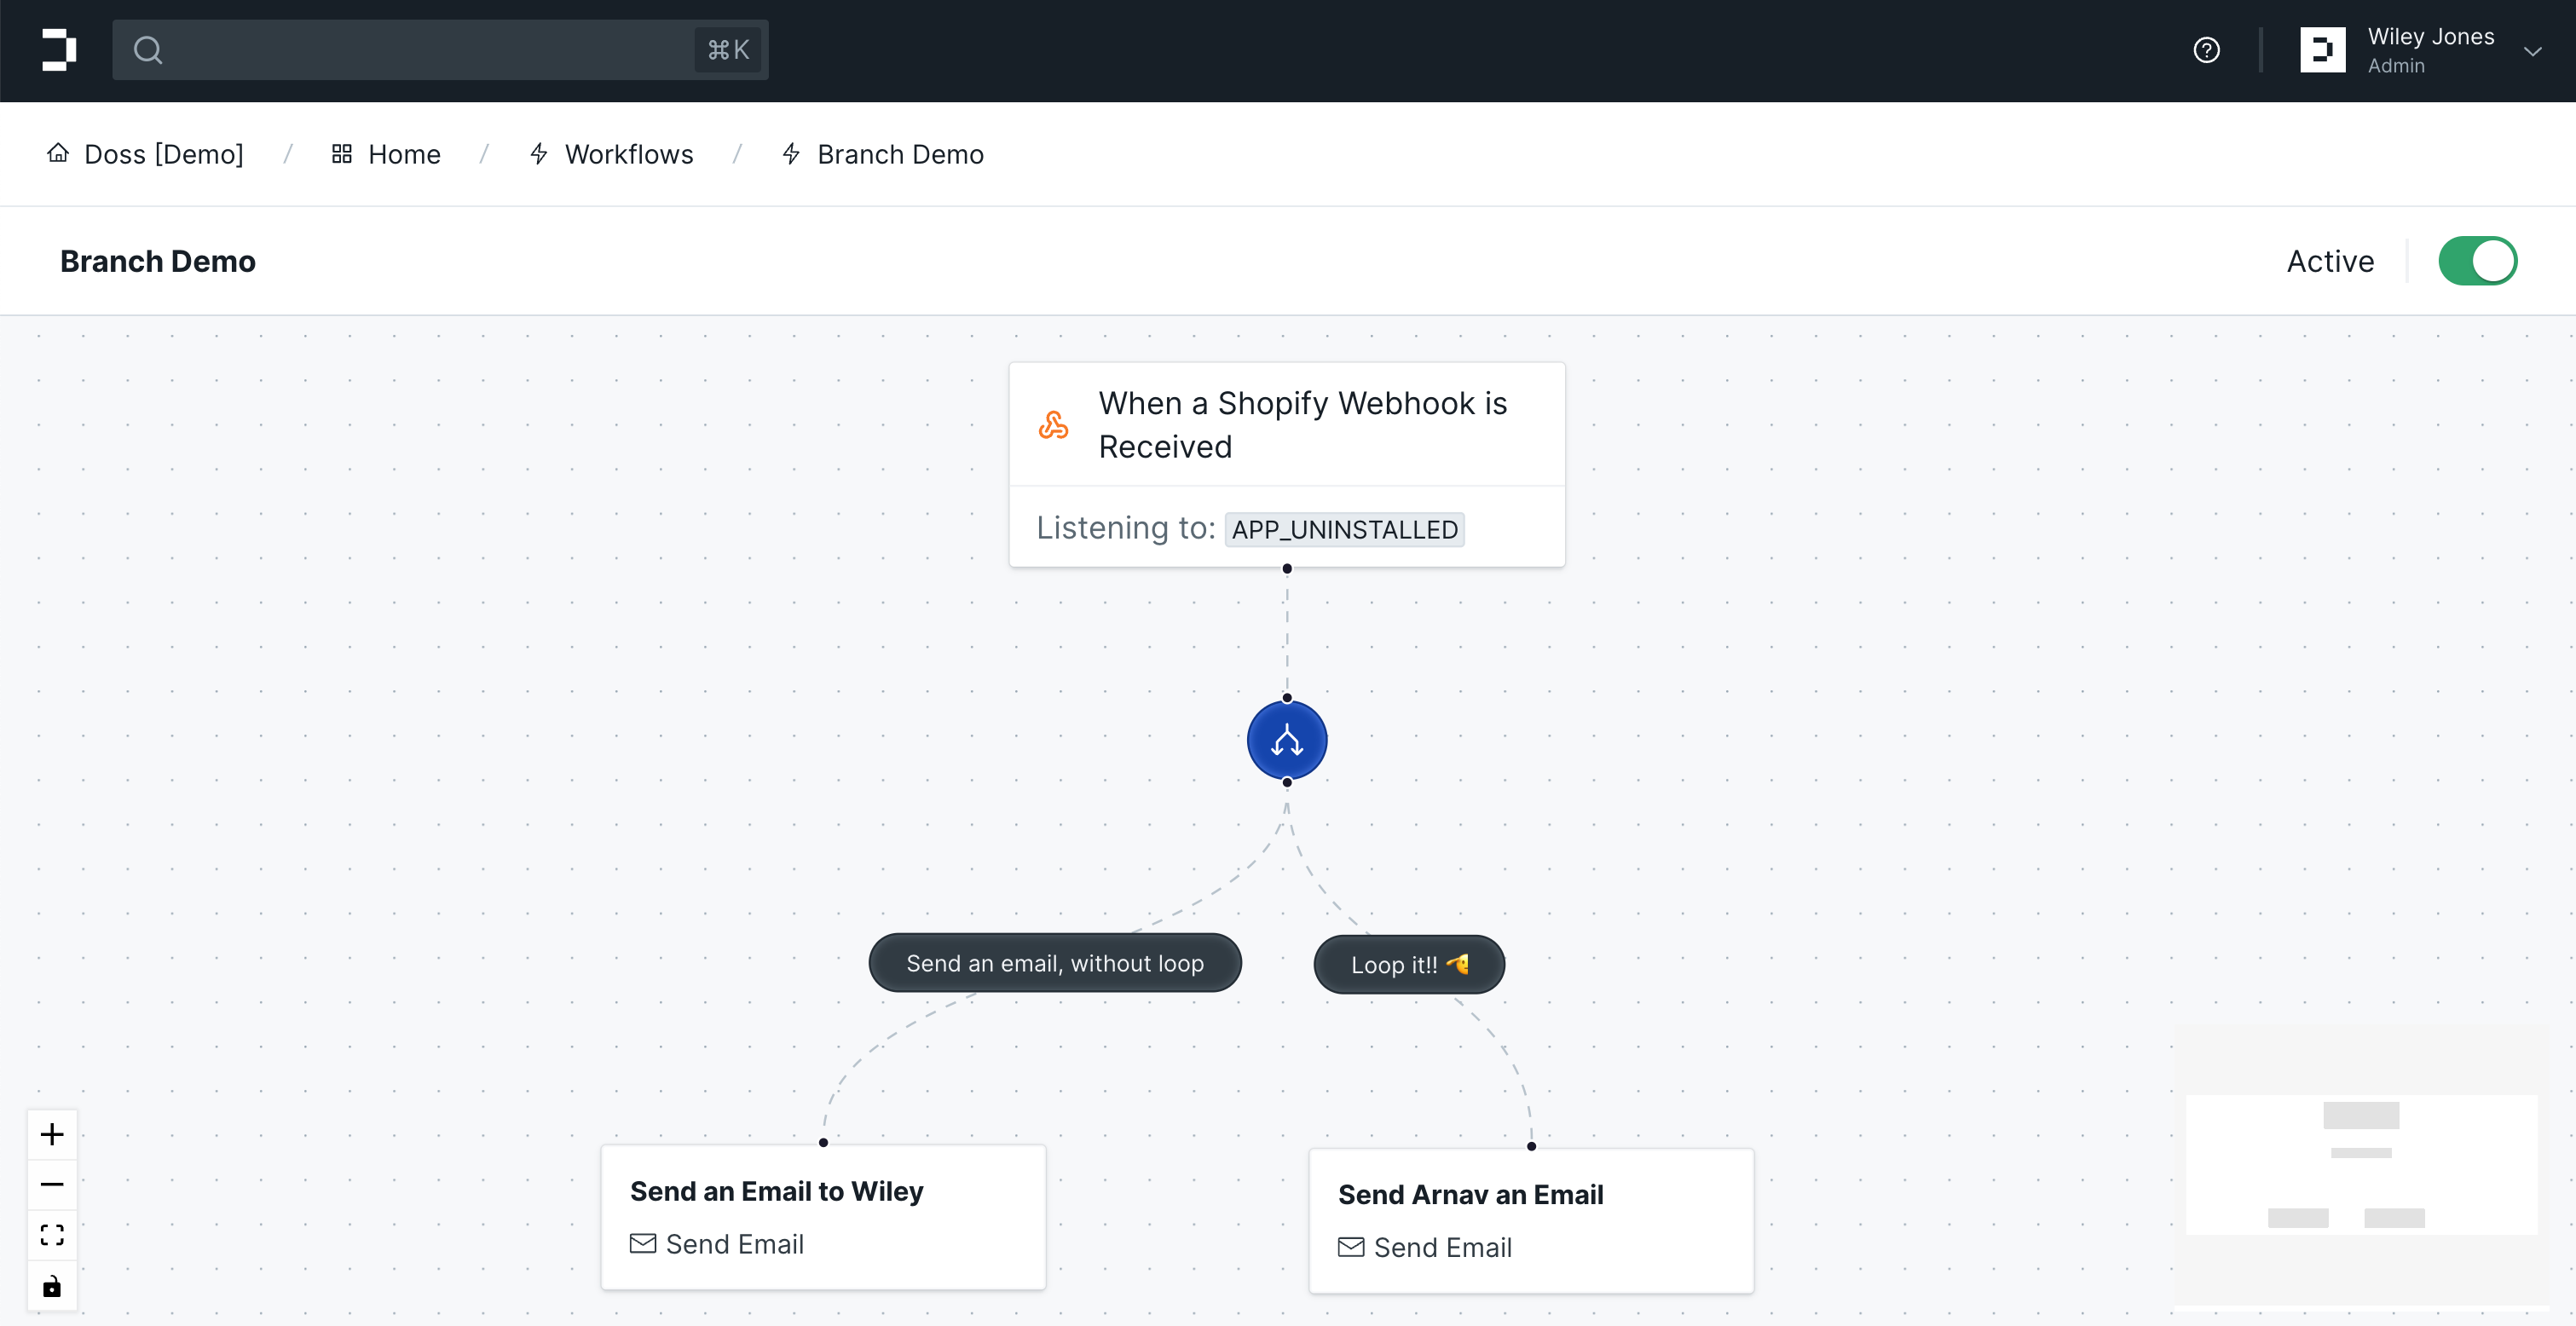Expand the Wiley Jones account chevron
Screen dimensions: 2576x1326
tap(2532, 51)
